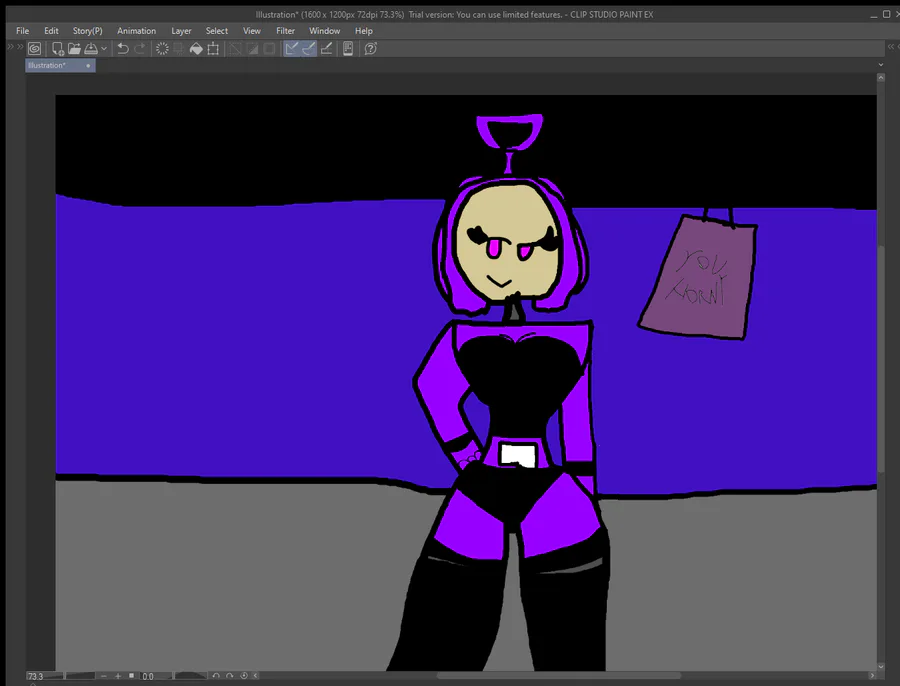Click the Clear (spinning dots) icon

(162, 49)
